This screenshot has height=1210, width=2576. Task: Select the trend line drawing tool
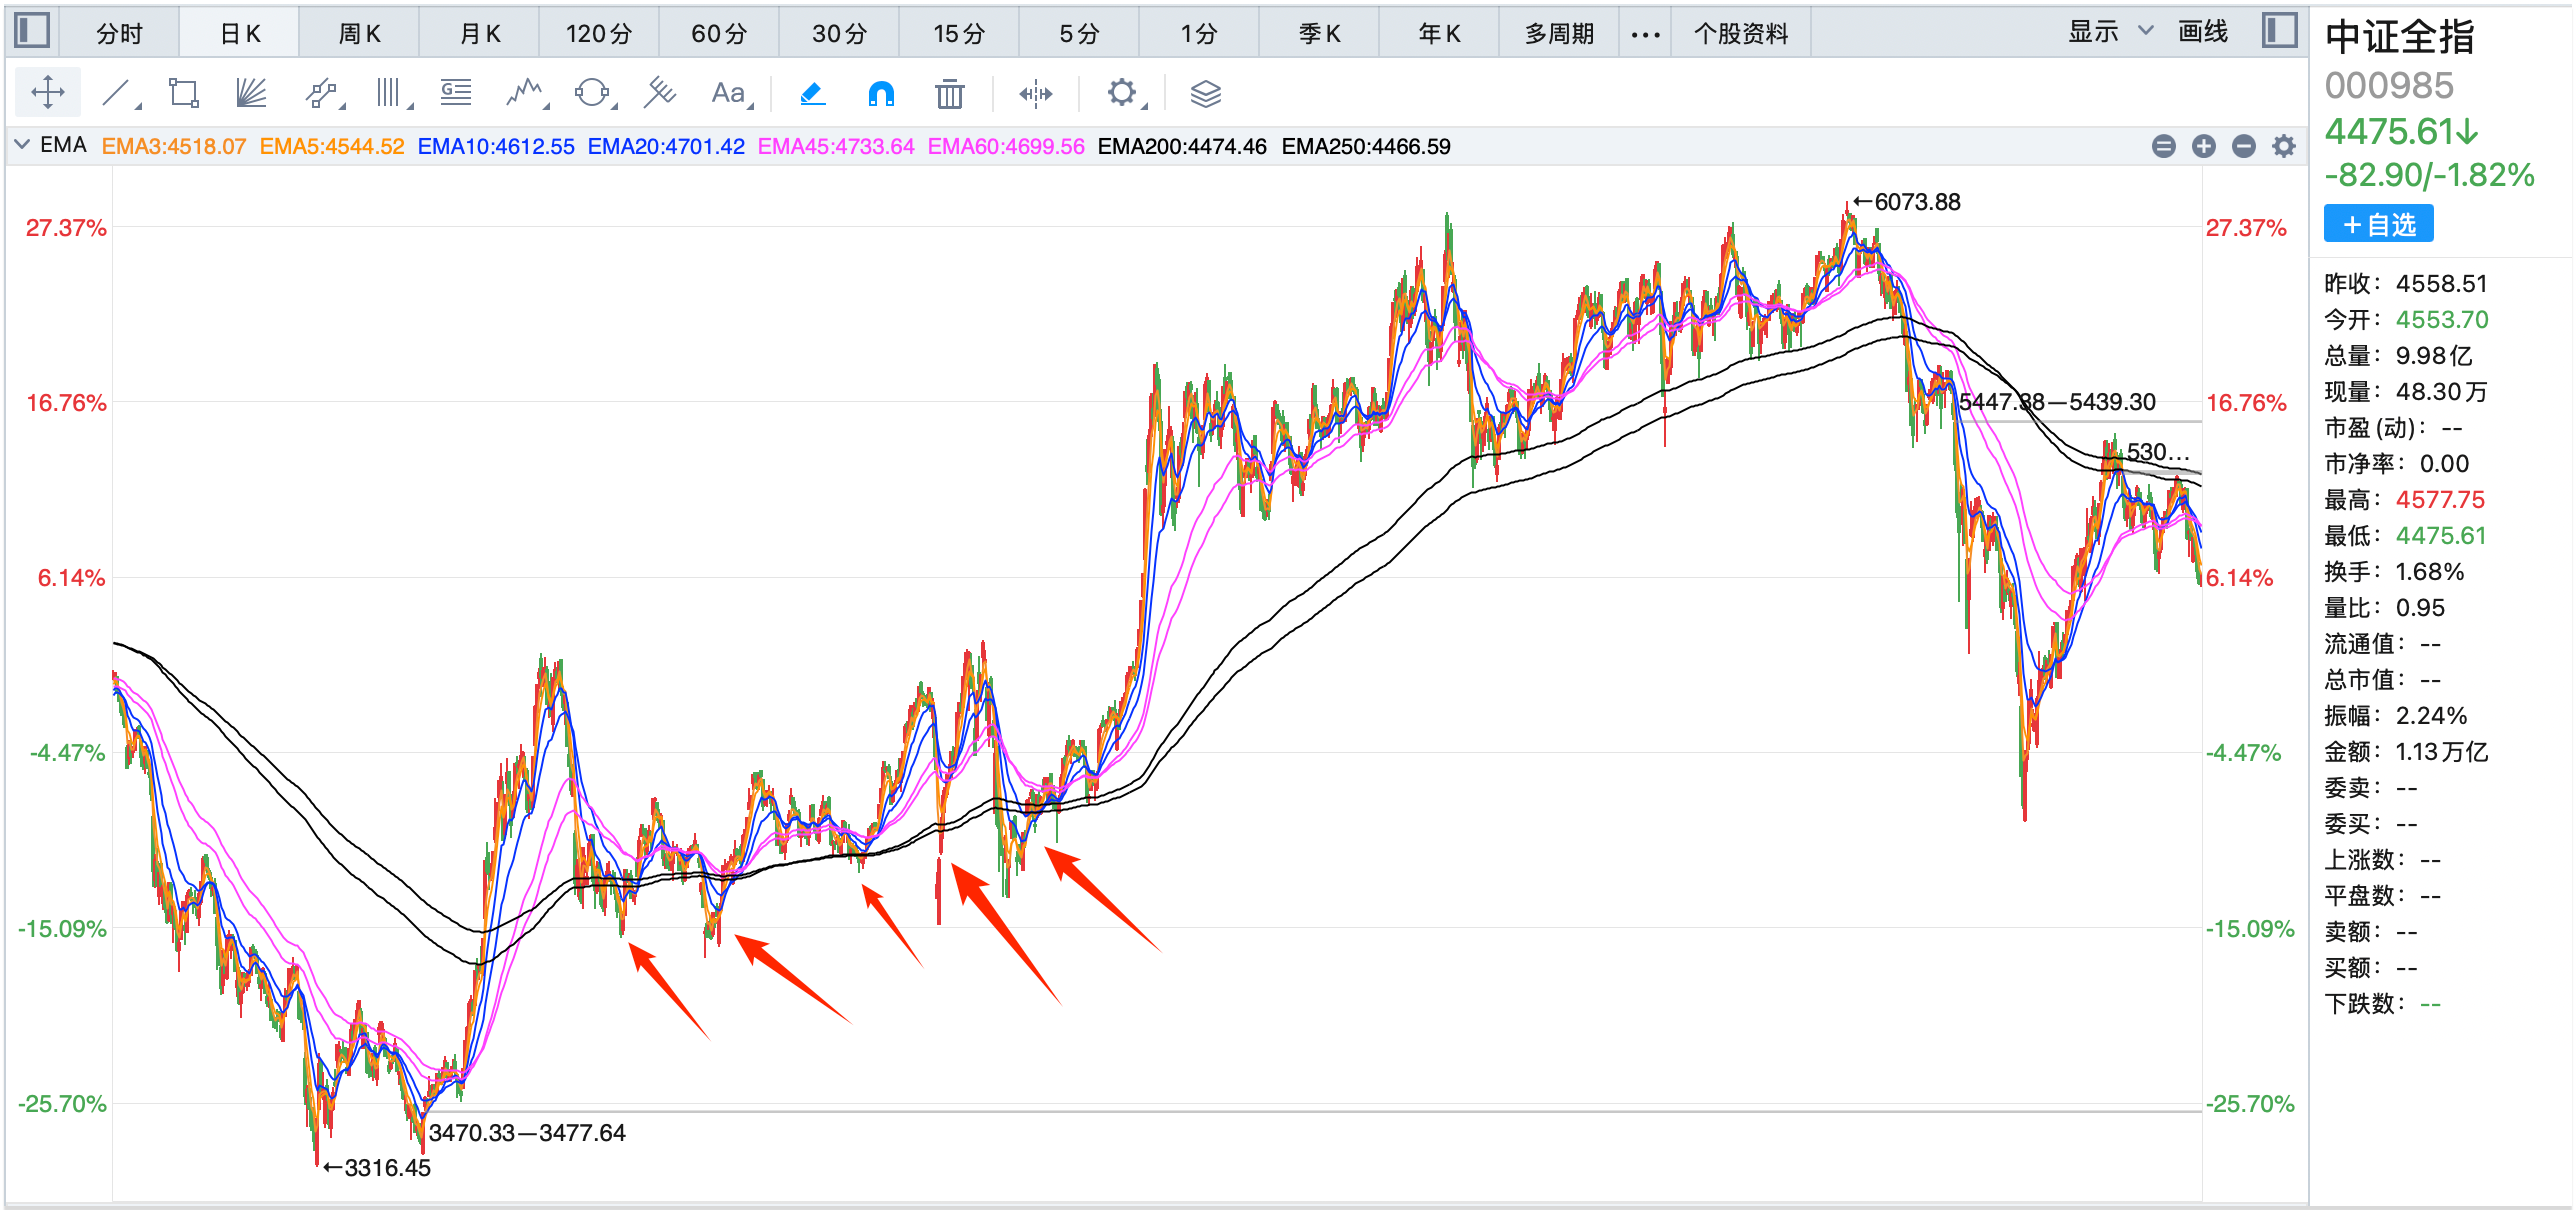pyautogui.click(x=116, y=94)
